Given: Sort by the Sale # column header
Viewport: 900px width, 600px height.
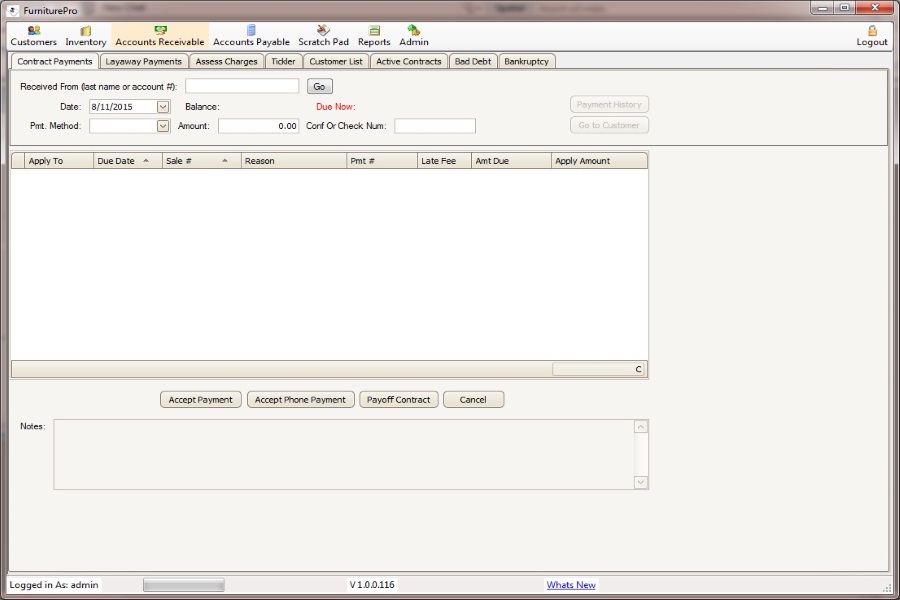Looking at the screenshot, I should pyautogui.click(x=202, y=161).
